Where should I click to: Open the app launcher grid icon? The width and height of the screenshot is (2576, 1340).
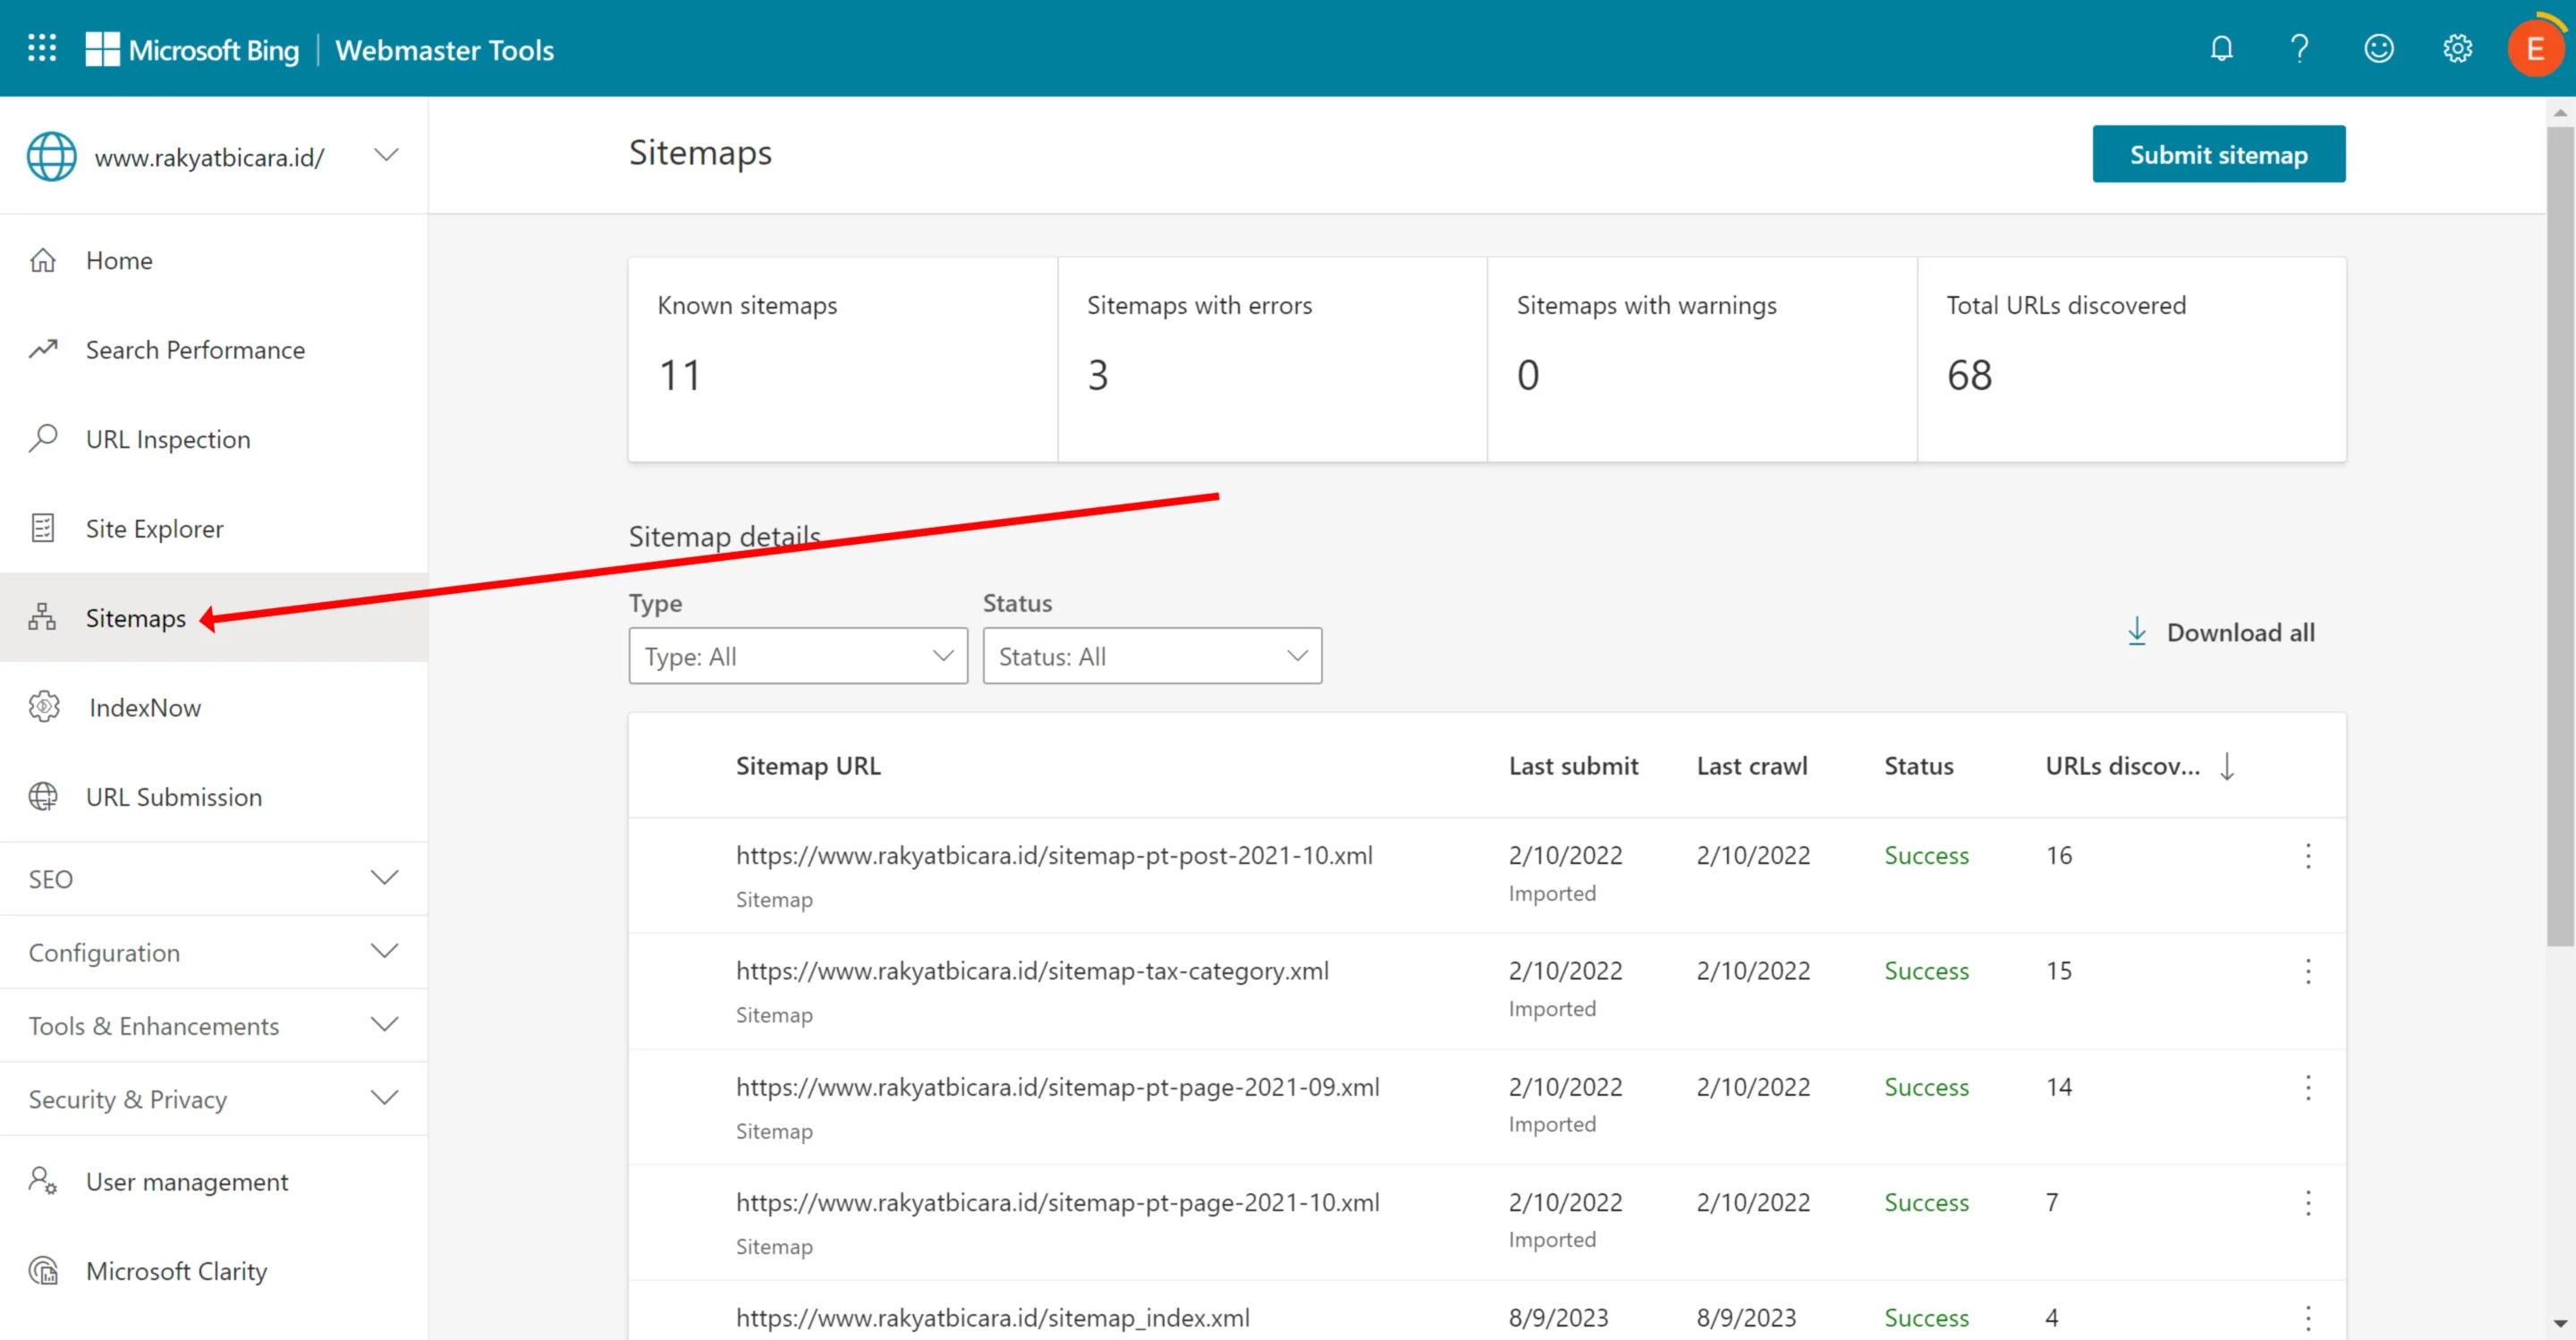(x=42, y=48)
